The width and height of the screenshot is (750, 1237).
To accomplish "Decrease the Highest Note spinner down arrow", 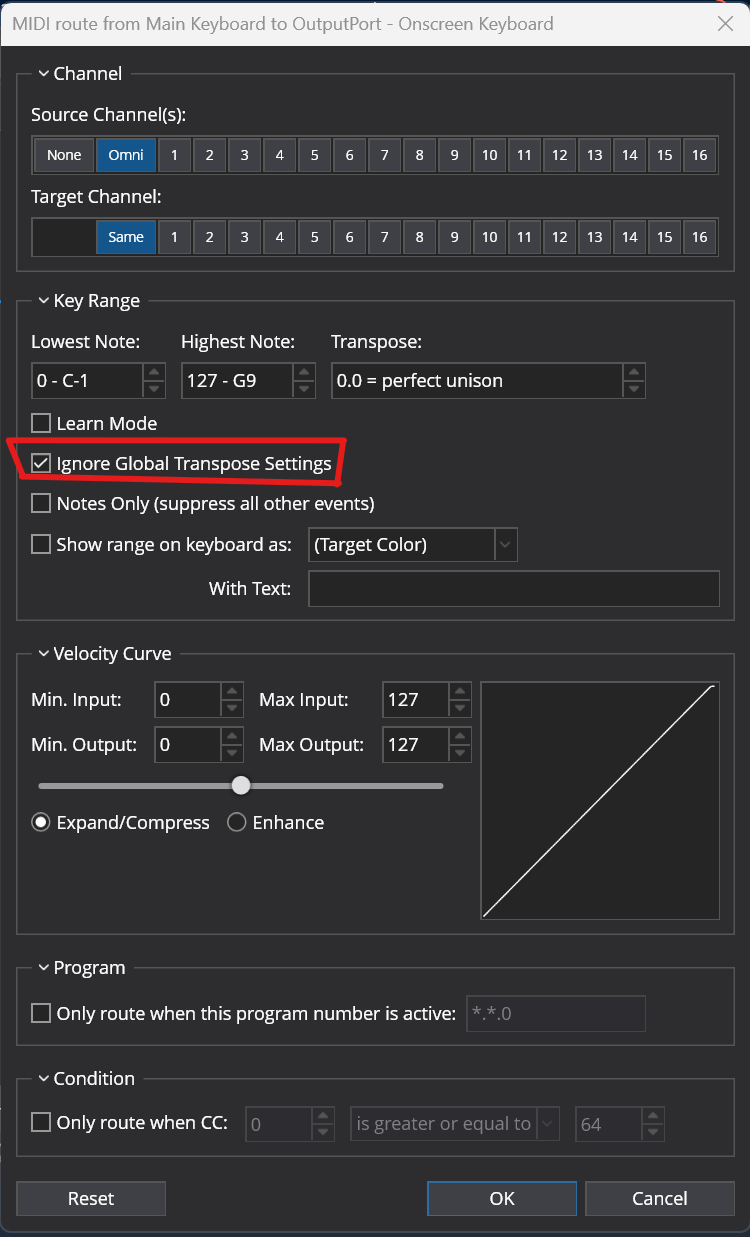I will point(304,389).
